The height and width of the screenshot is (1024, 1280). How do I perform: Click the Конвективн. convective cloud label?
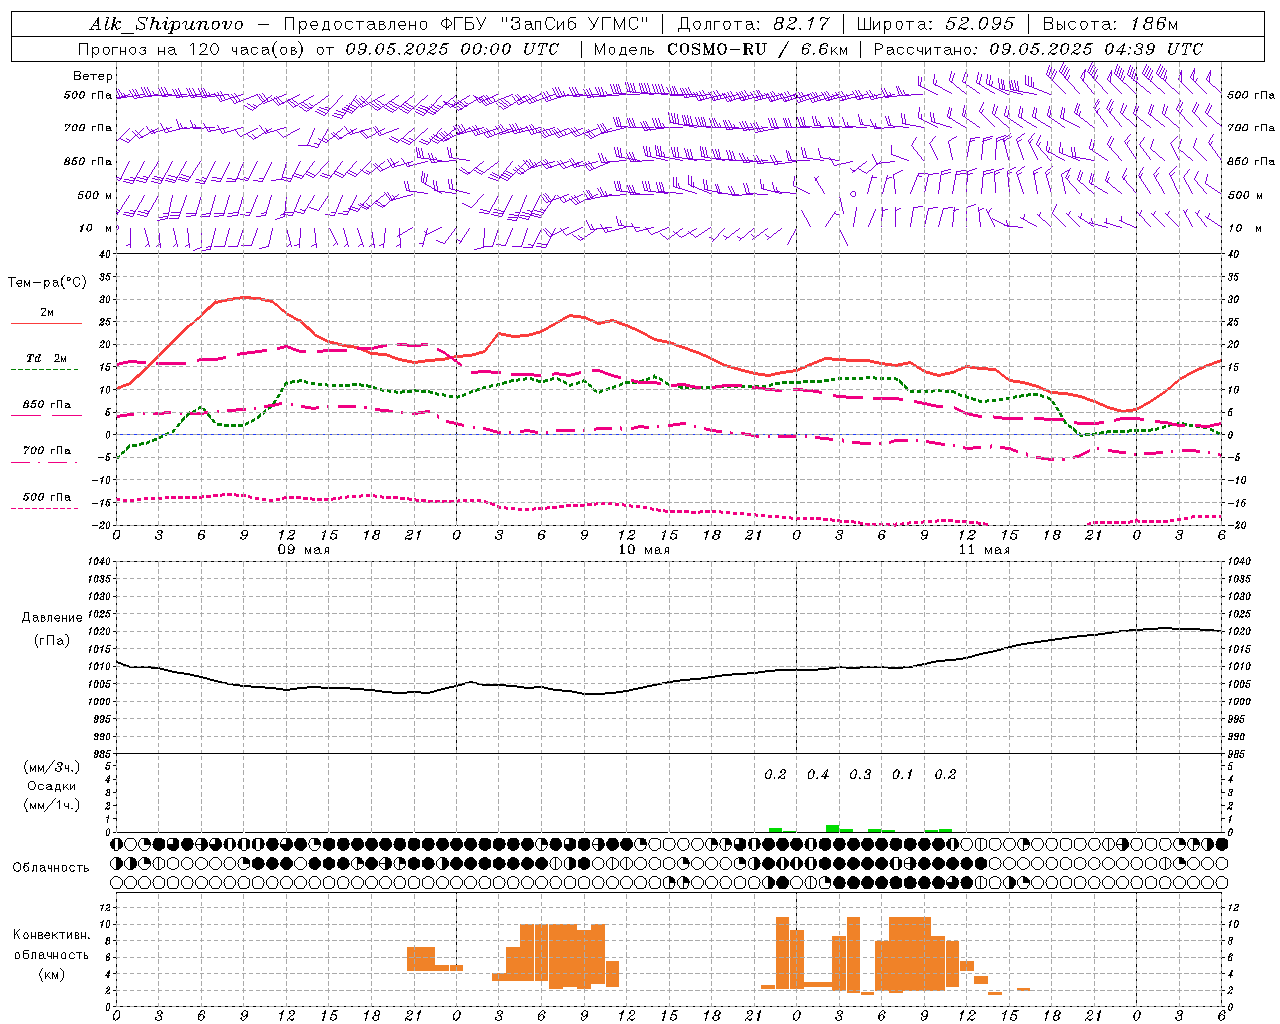52,935
